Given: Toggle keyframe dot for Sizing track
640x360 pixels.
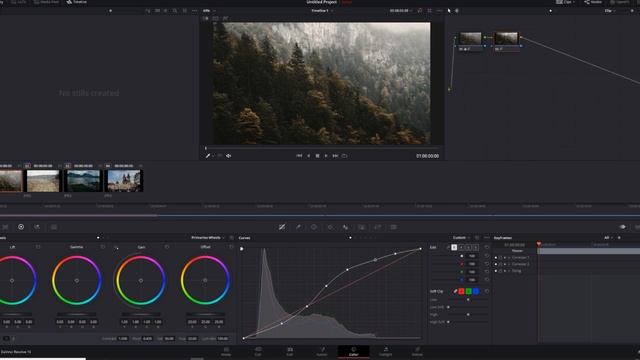Looking at the screenshot, I should point(496,271).
